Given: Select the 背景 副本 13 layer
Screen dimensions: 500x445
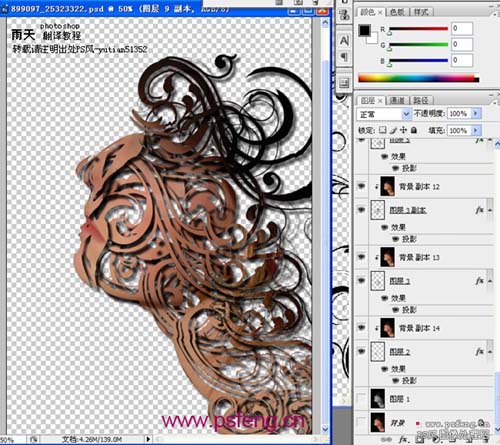Looking at the screenshot, I should (423, 257).
